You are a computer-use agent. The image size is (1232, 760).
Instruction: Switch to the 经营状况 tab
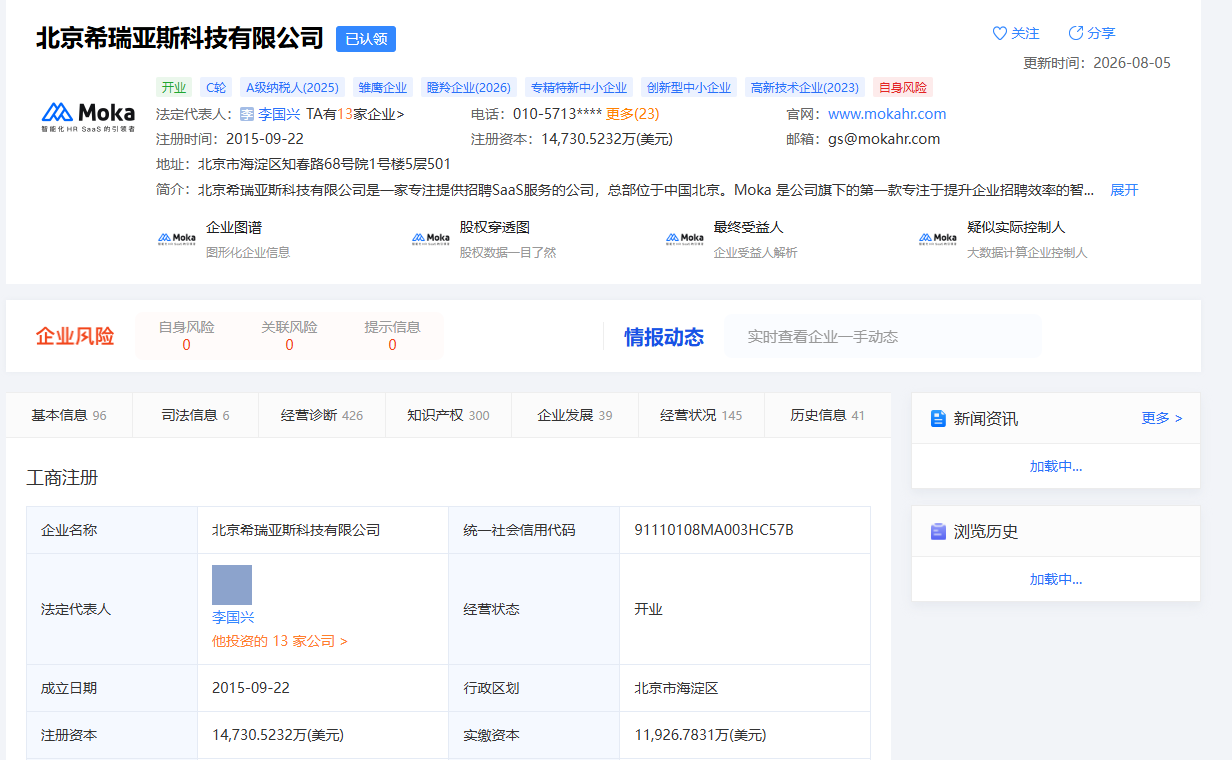point(701,415)
